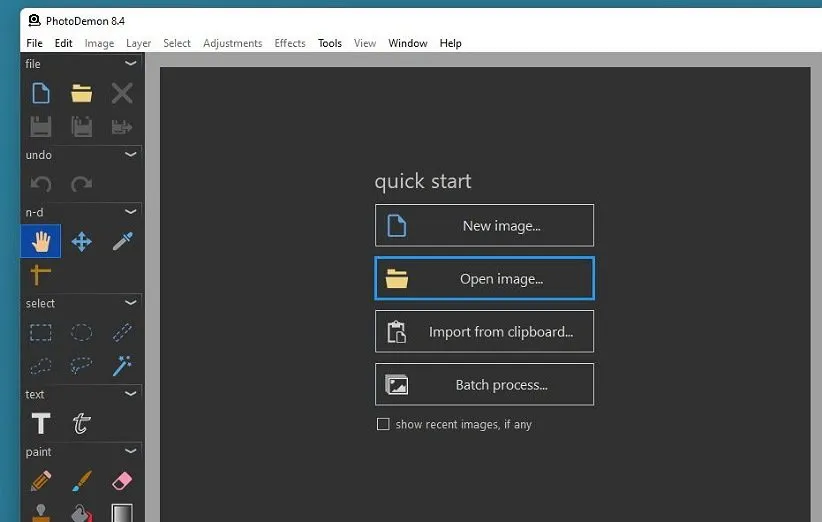Click the Open image... button
This screenshot has height=522, width=822.
tap(484, 279)
